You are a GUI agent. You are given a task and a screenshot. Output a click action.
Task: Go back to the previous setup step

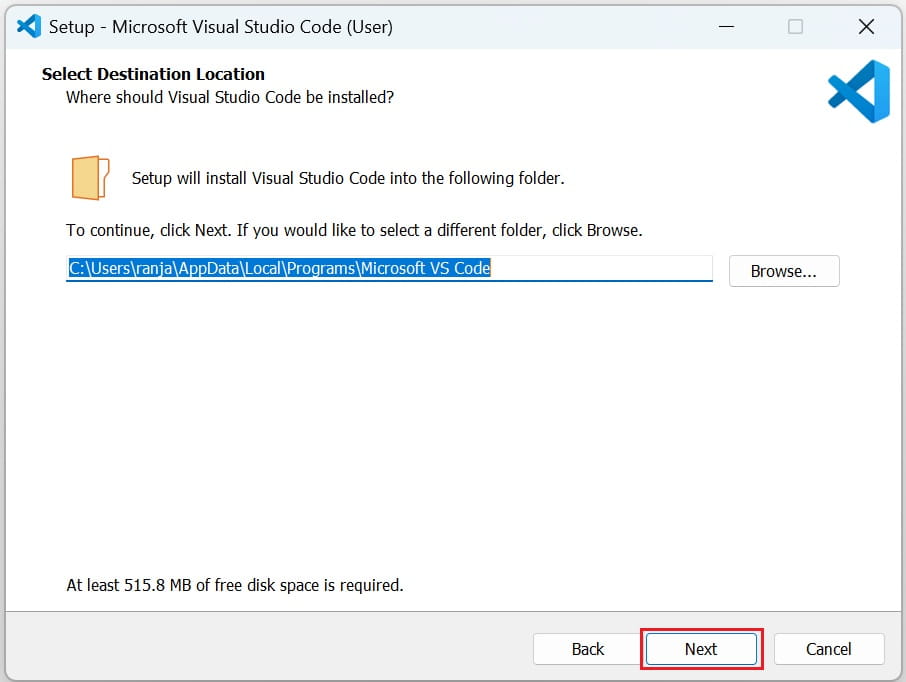point(586,649)
